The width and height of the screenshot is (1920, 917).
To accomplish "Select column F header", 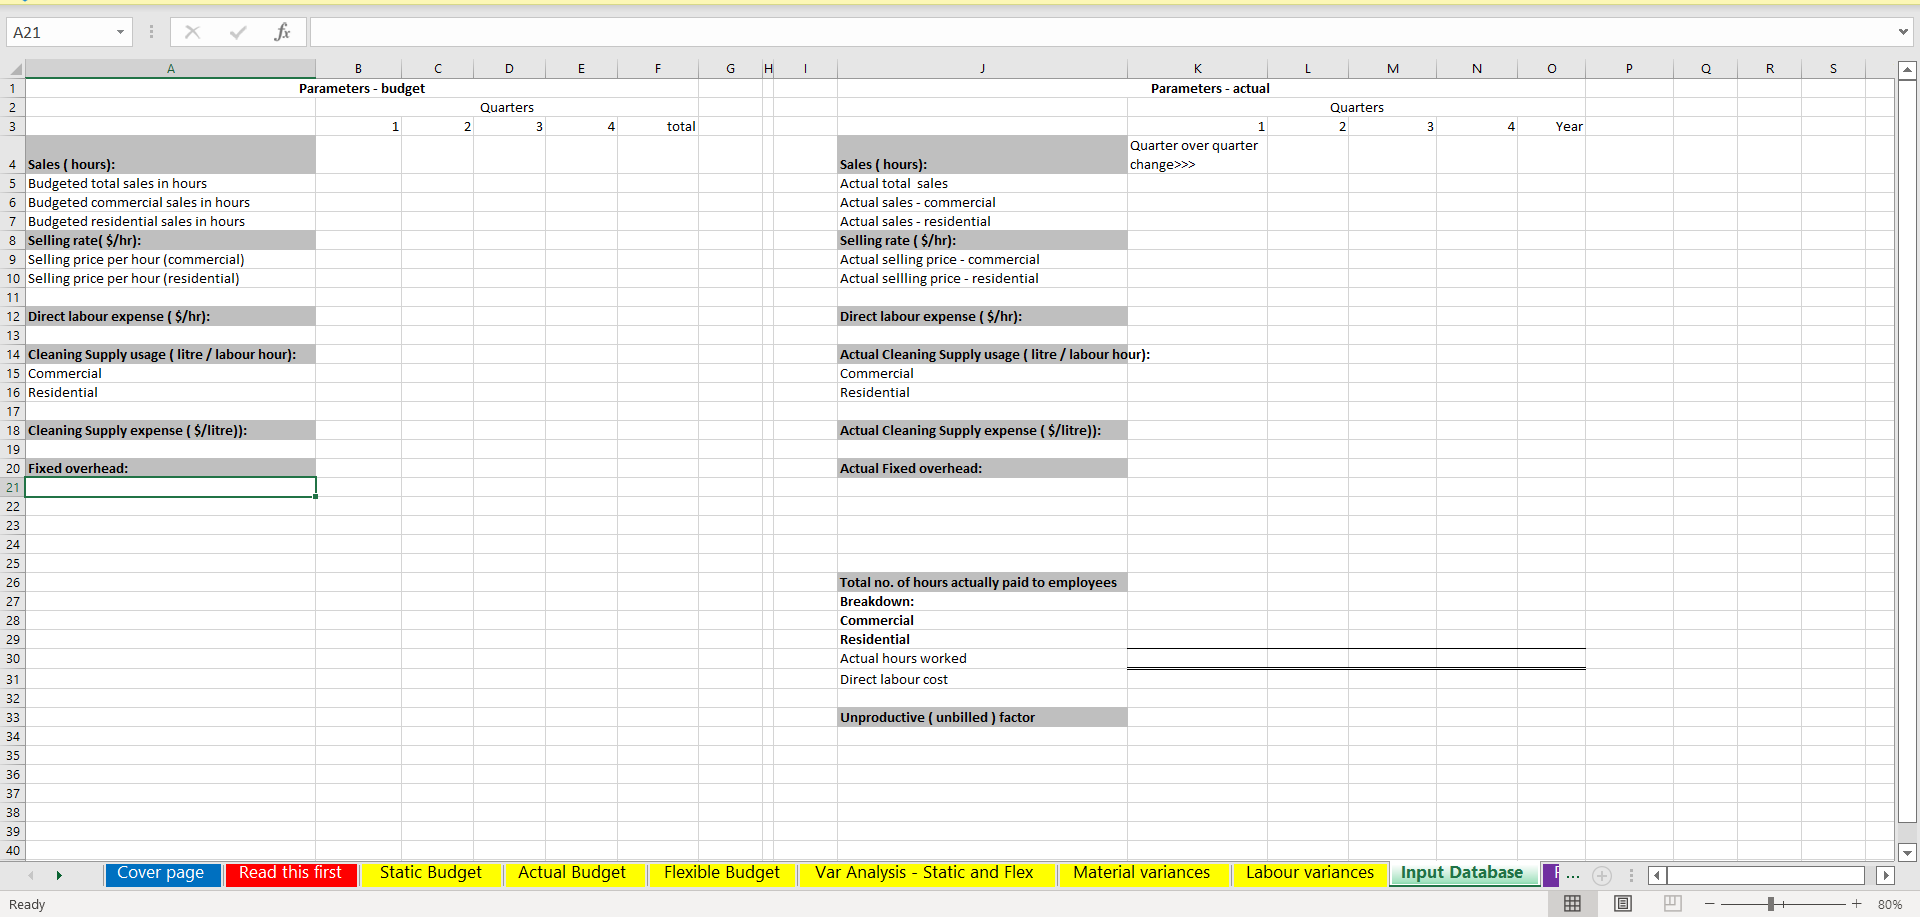I will pos(658,69).
